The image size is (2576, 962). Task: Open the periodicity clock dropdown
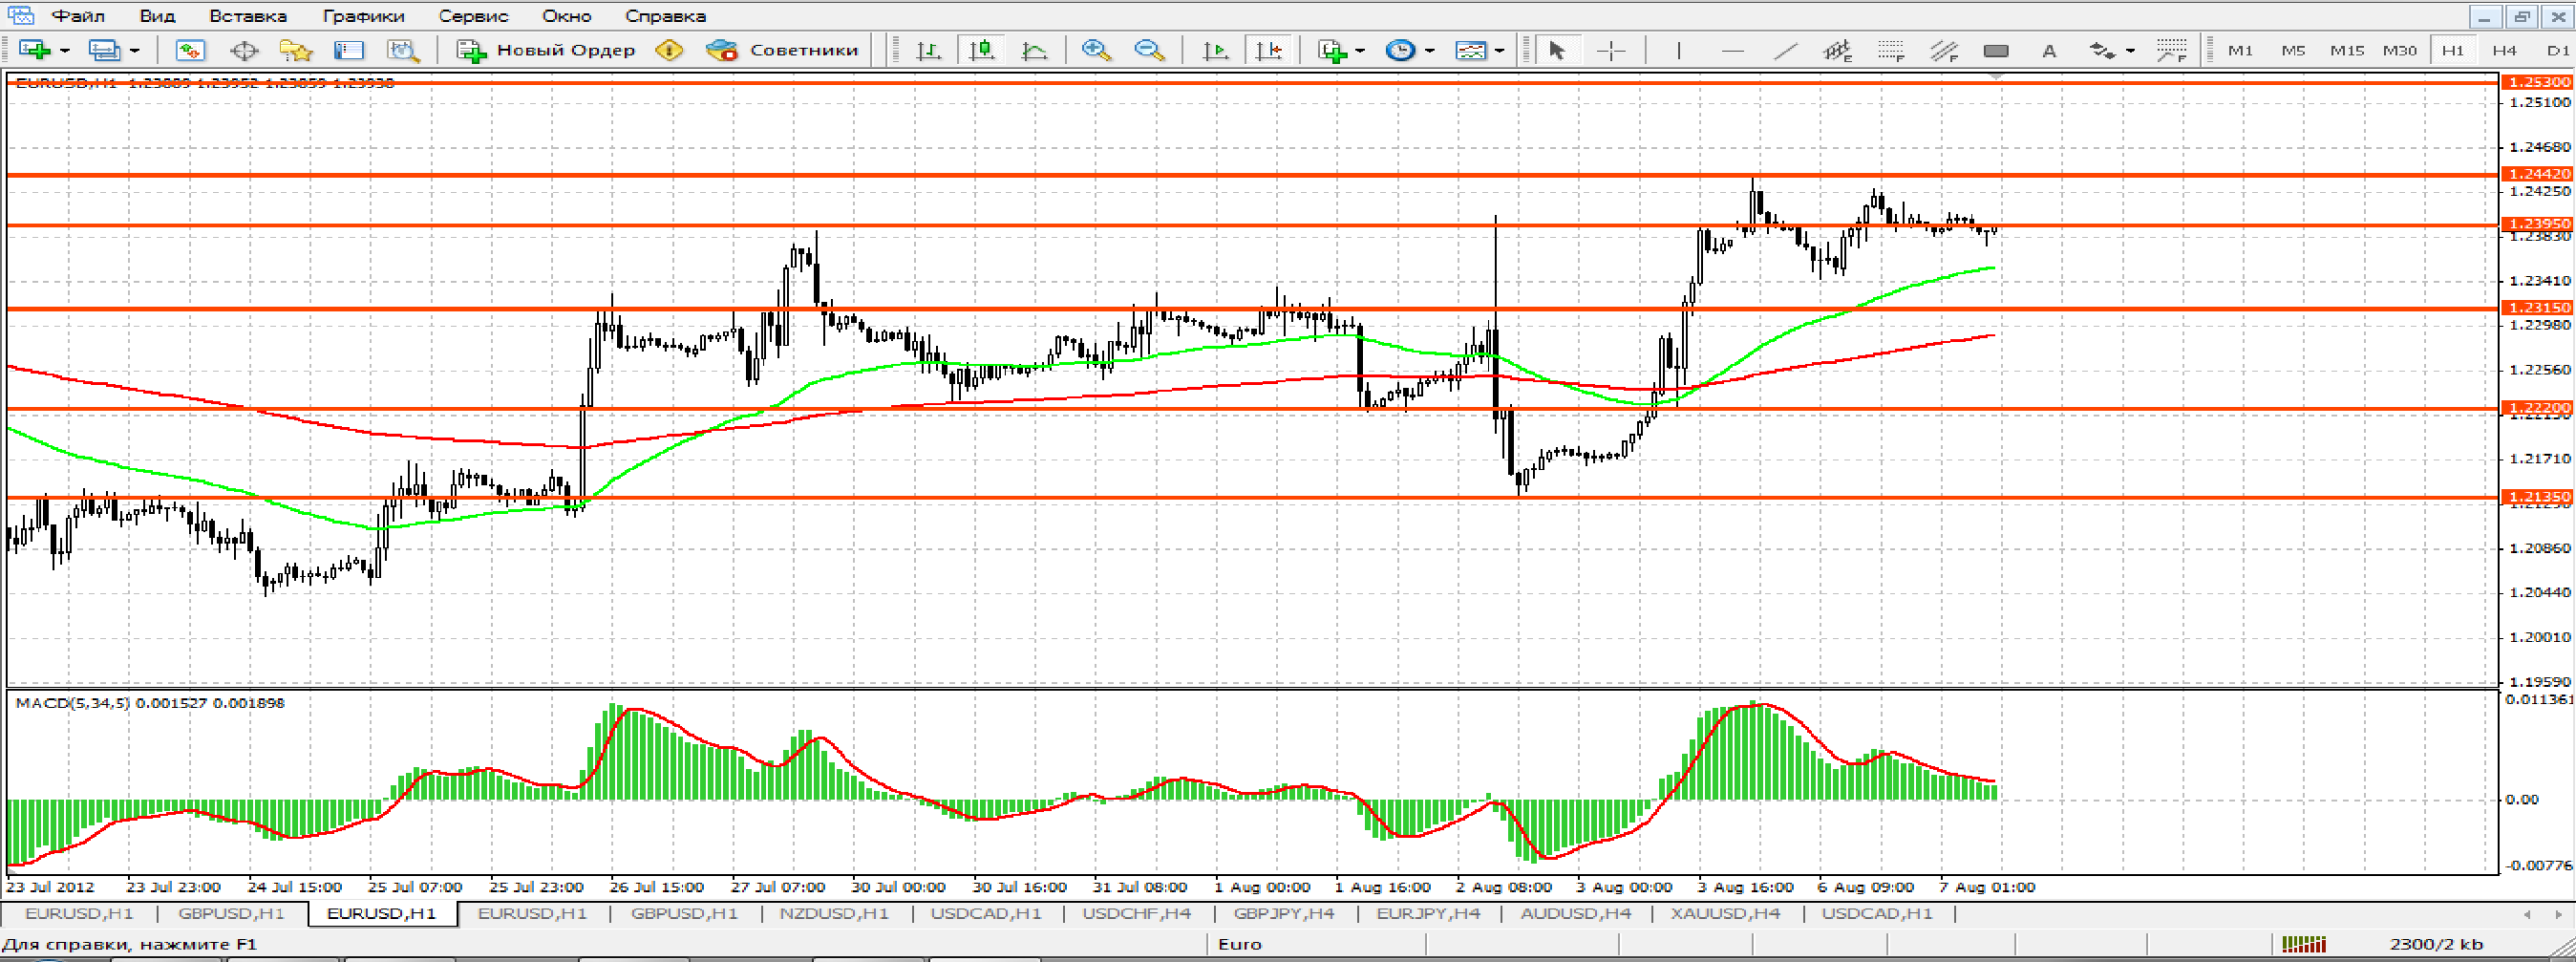1430,50
